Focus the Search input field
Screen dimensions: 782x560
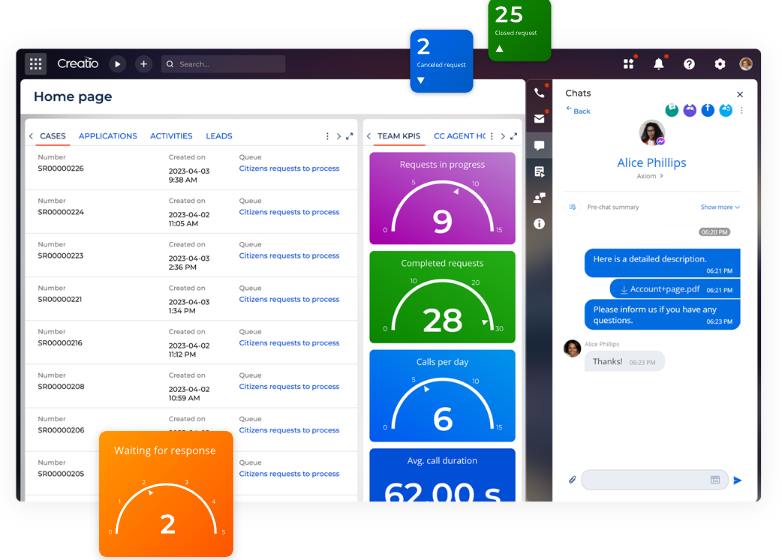click(x=223, y=64)
